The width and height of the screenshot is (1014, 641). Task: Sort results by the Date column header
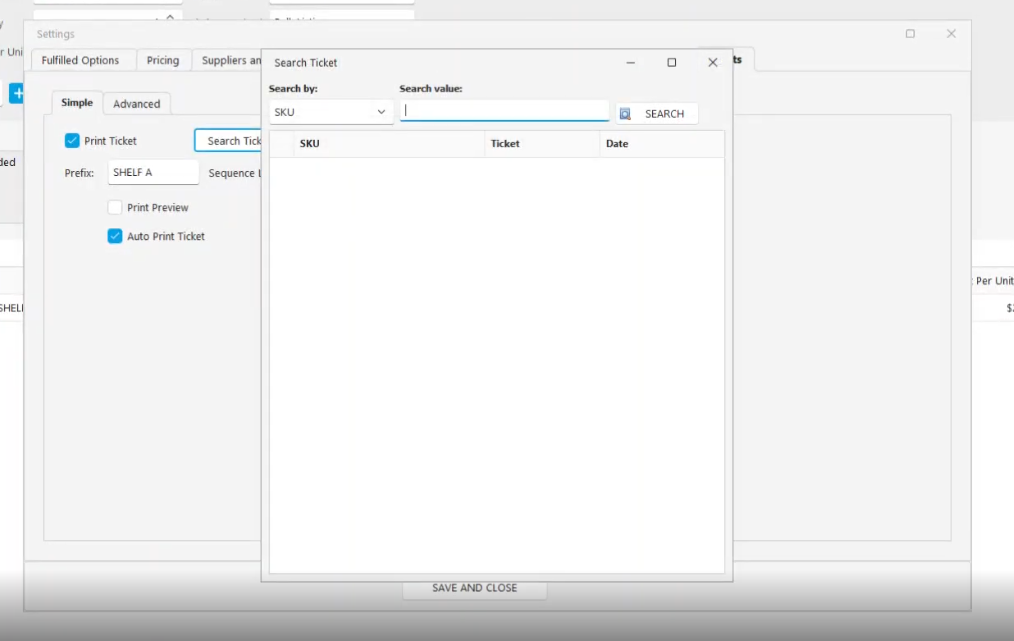[660, 144]
